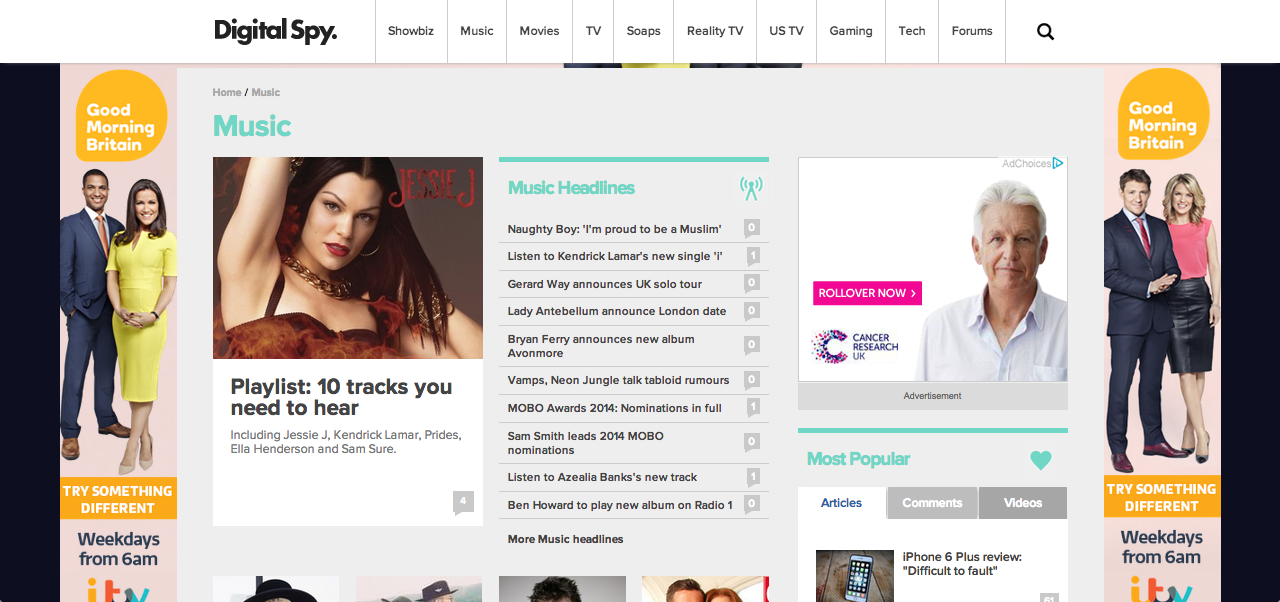Open comment count for Lady Antebellum headline
1280x602 pixels.
coord(752,311)
